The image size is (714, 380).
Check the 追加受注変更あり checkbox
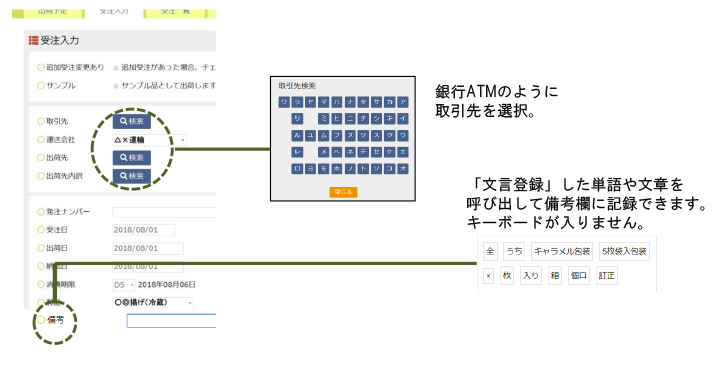[116, 67]
